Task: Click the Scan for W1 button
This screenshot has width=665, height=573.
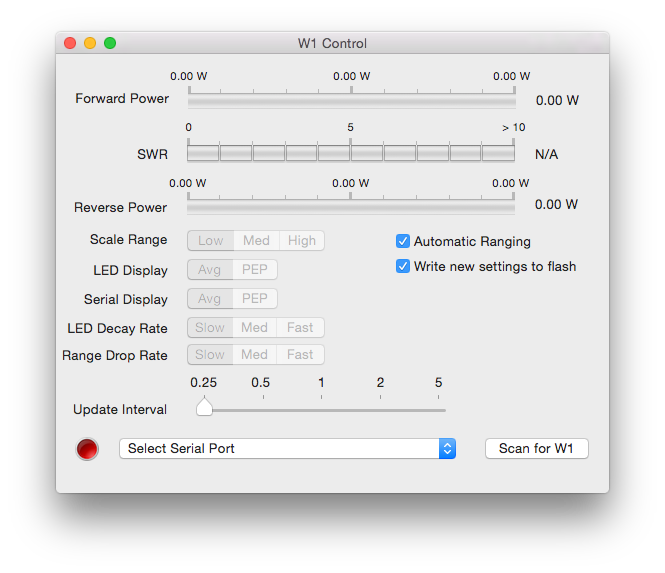Action: 536,448
